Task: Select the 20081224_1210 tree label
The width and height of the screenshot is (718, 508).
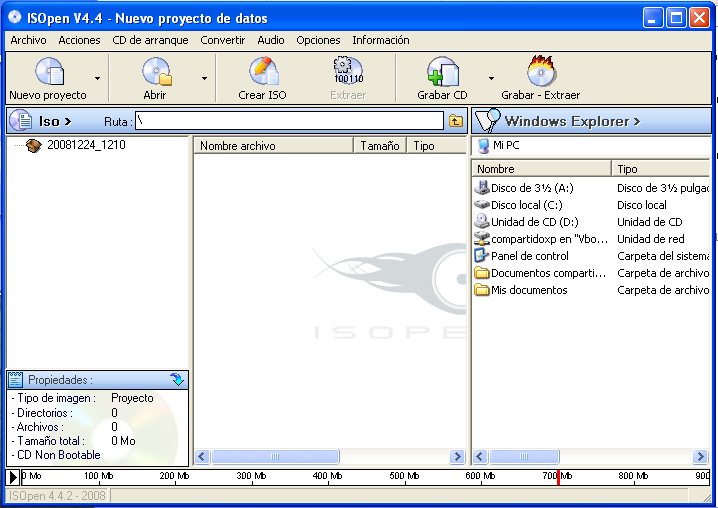Action: point(86,145)
